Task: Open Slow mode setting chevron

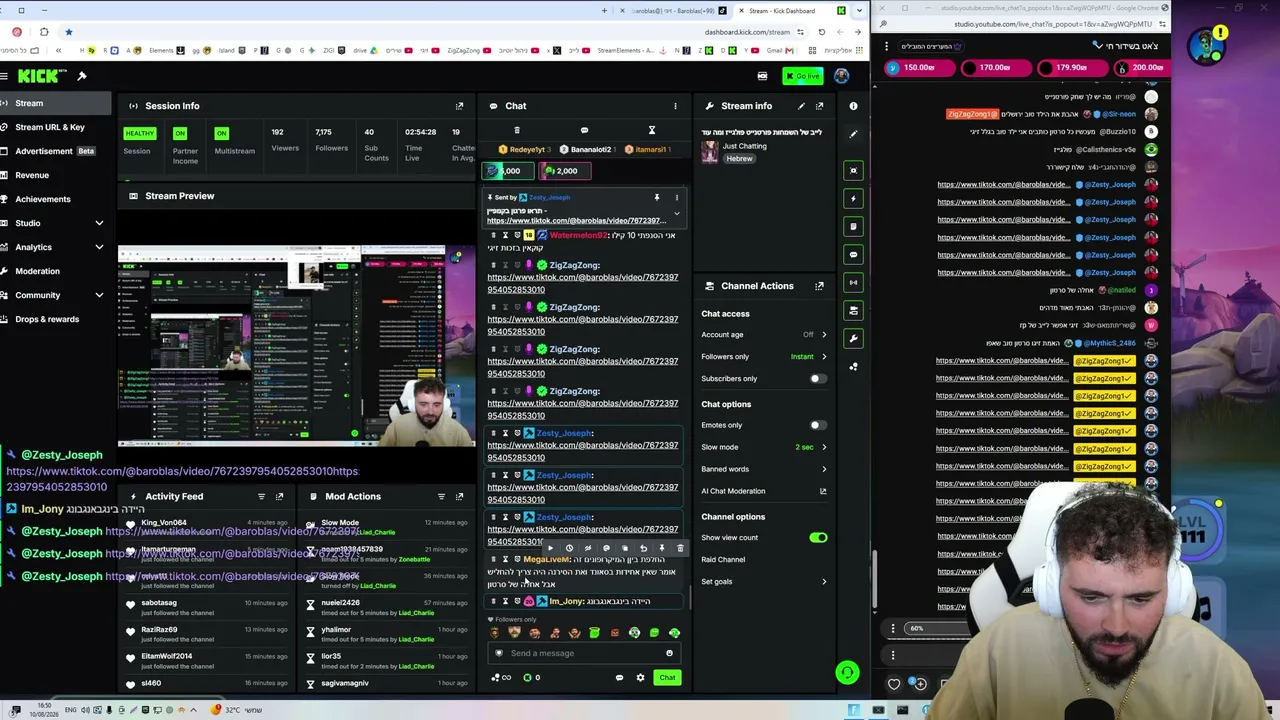Action: tap(824, 447)
